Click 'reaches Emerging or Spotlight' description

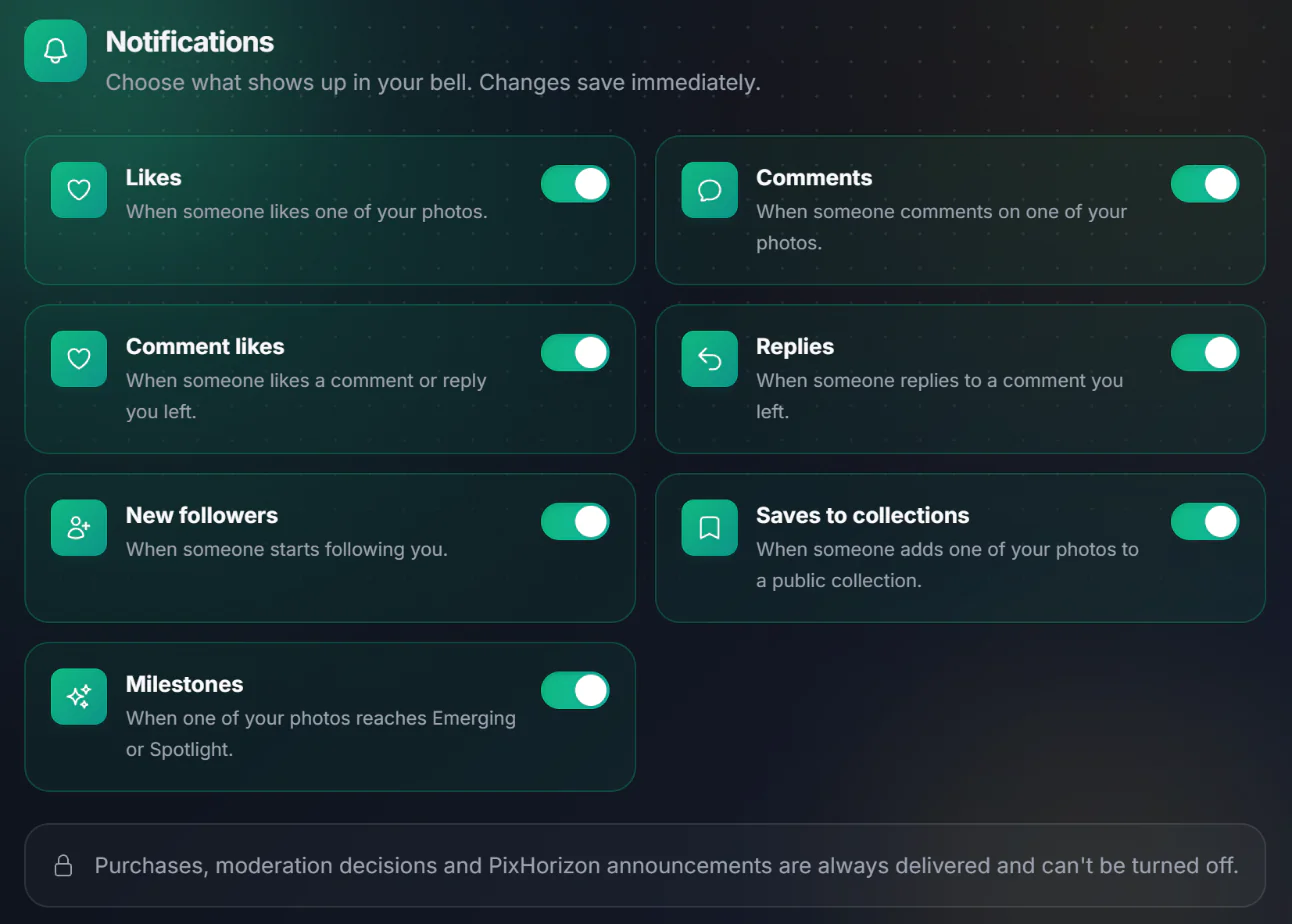[321, 734]
